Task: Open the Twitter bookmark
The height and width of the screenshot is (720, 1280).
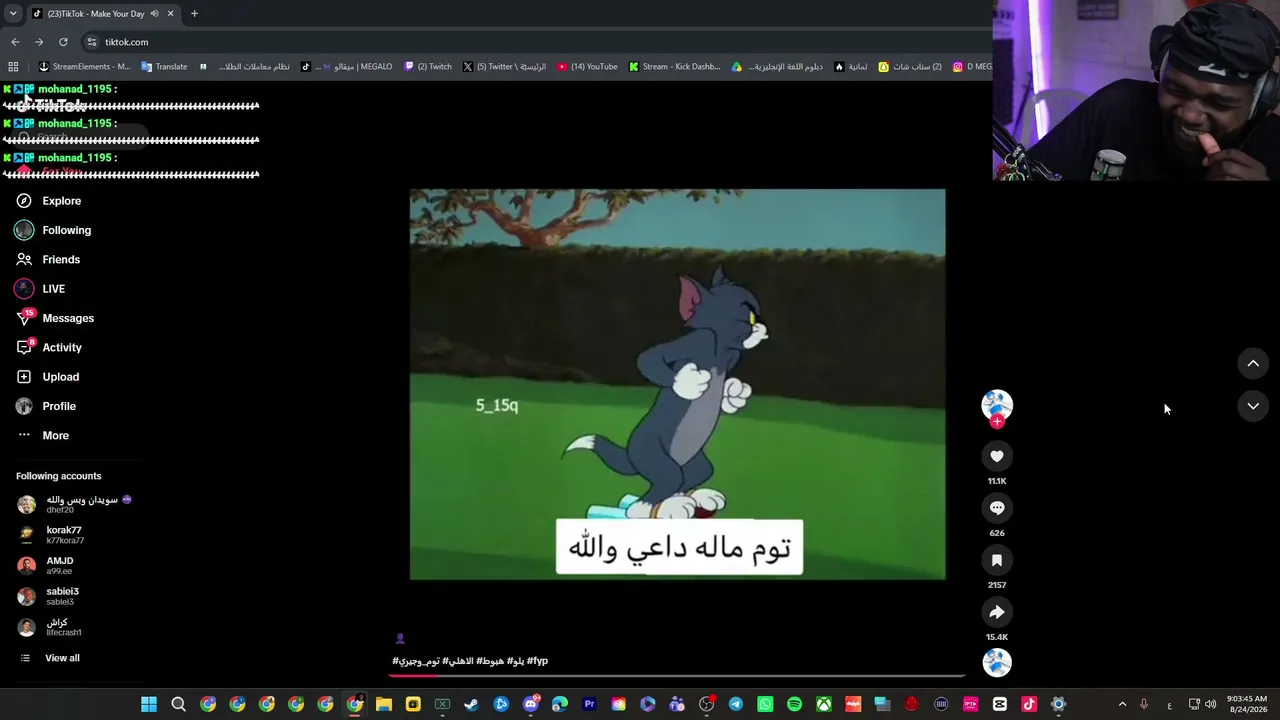Action: click(504, 67)
